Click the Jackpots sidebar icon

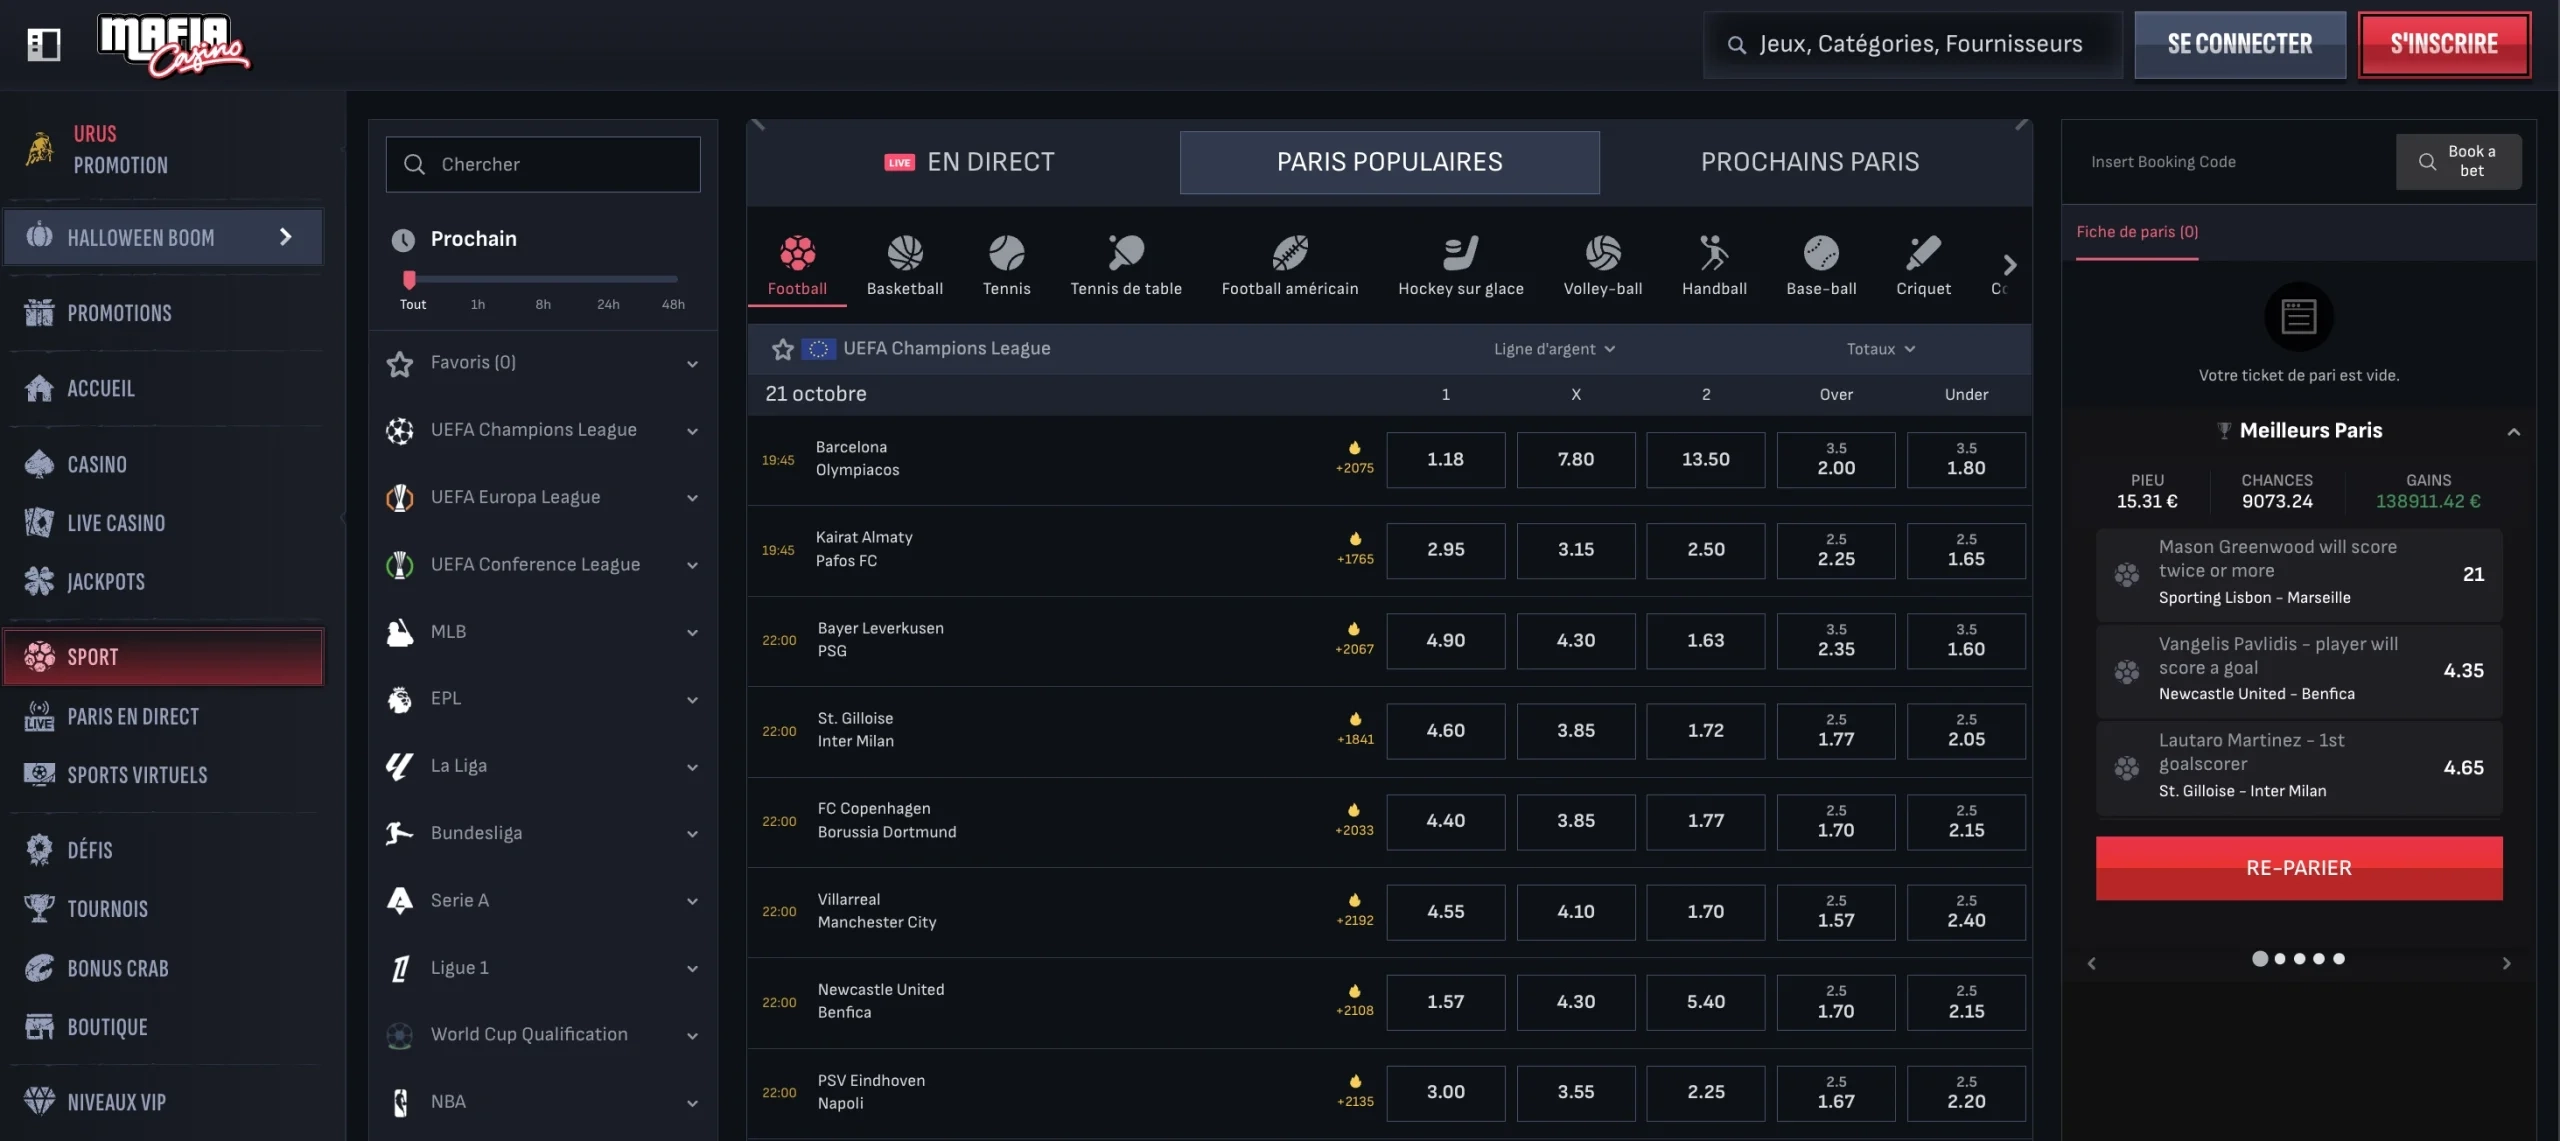point(39,581)
